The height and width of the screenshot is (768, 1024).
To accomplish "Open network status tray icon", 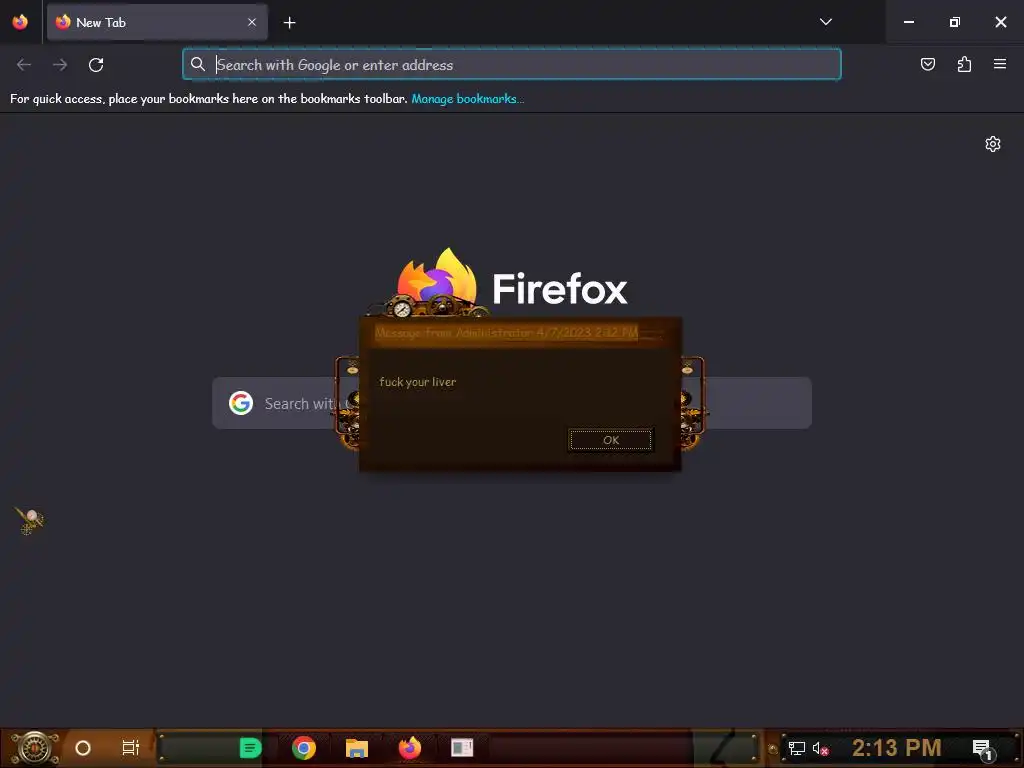I will click(x=796, y=748).
